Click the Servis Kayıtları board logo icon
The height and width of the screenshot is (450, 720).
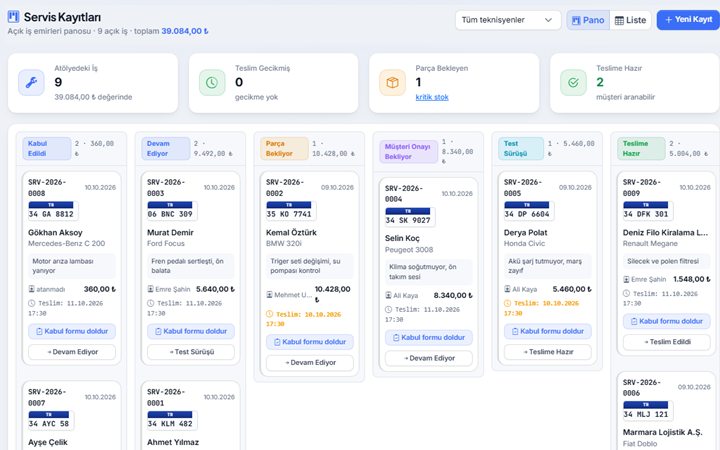click(x=13, y=17)
